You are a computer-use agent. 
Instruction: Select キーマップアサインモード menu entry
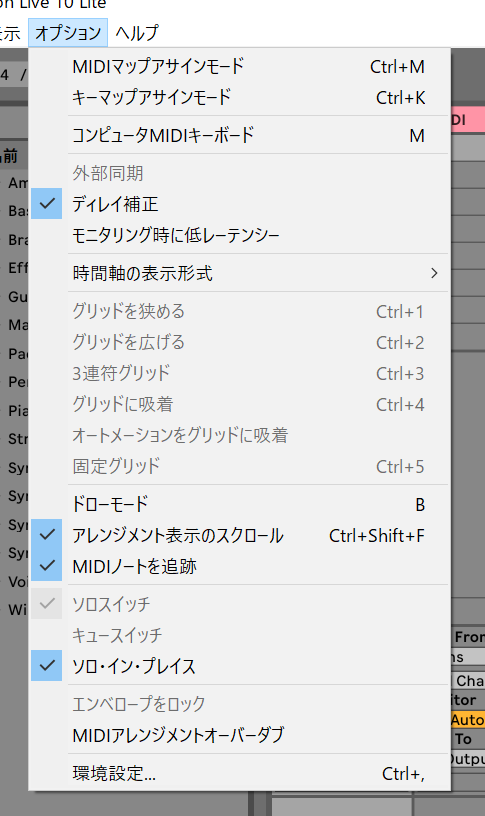point(240,97)
